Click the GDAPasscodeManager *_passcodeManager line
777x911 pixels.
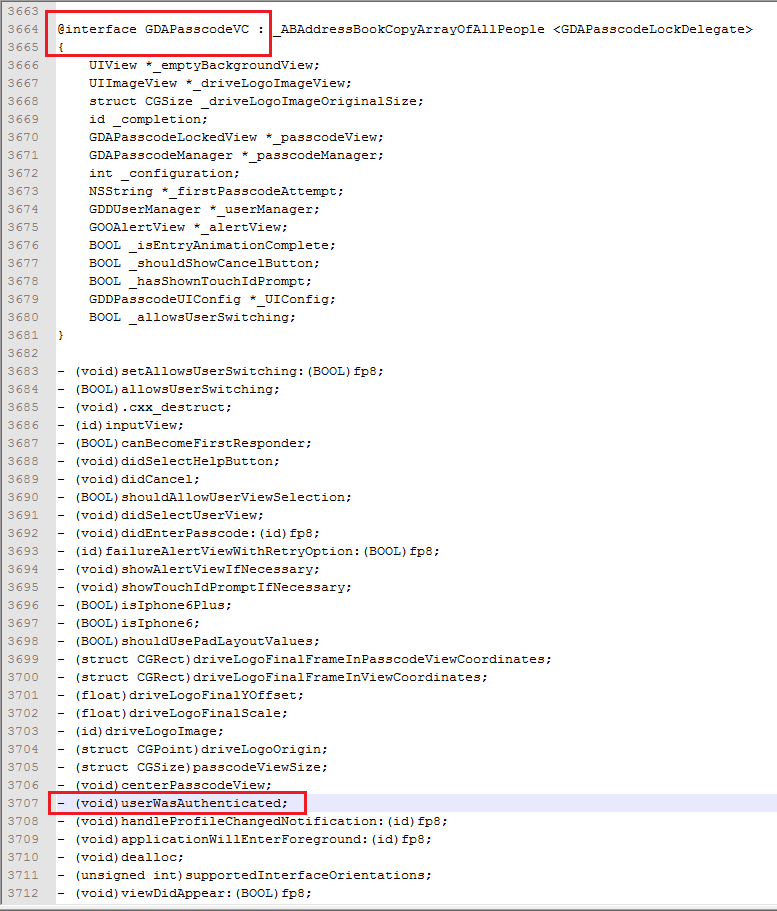pos(237,155)
